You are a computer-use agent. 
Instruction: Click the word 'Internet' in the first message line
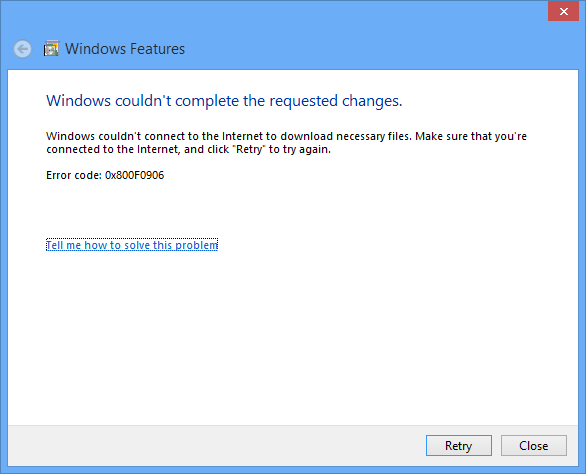click(242, 136)
